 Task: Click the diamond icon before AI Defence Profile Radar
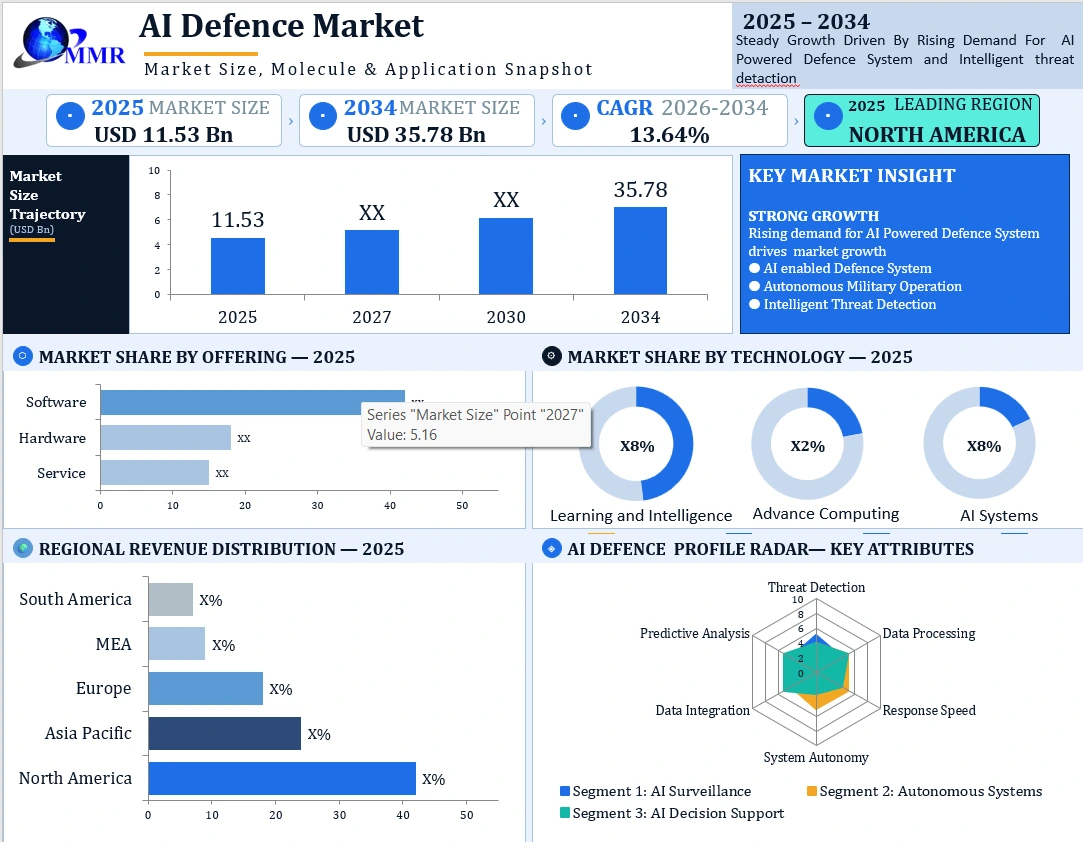(551, 548)
